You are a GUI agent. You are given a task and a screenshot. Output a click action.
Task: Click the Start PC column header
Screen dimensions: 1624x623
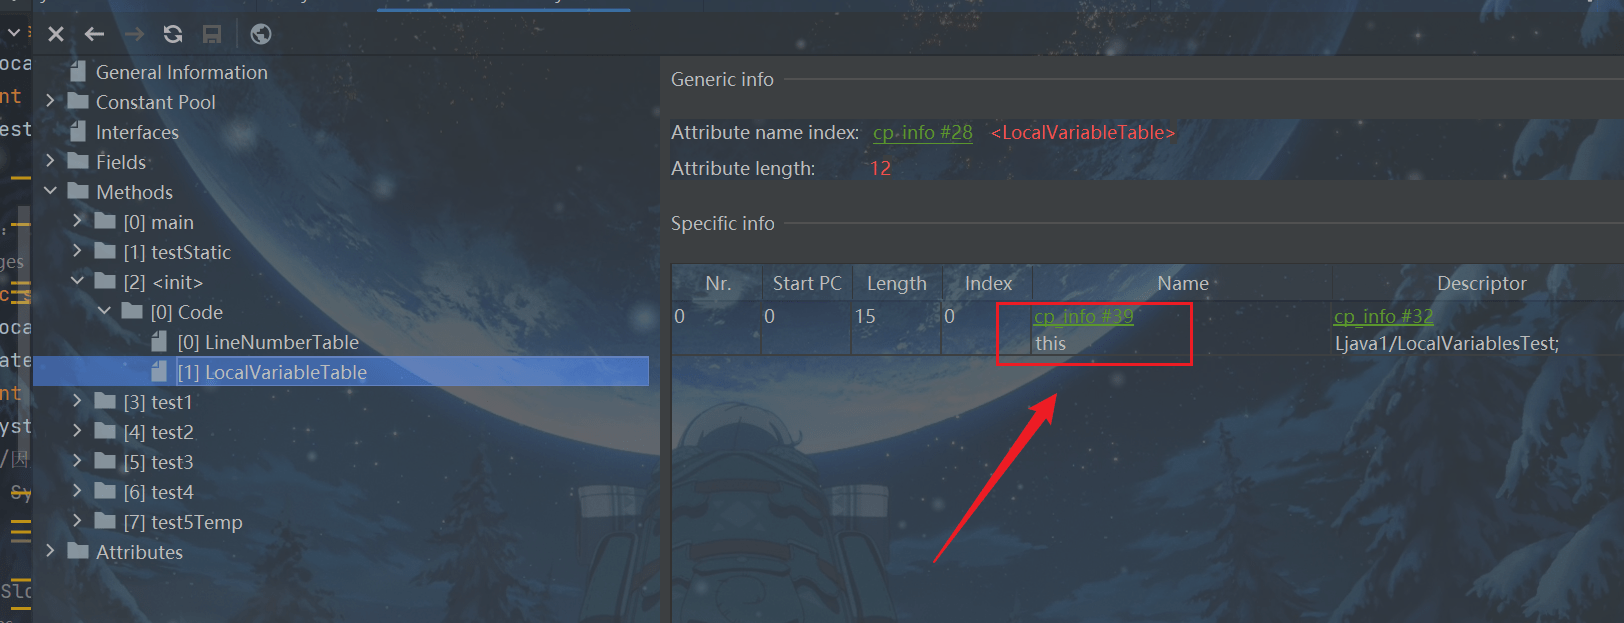[806, 283]
